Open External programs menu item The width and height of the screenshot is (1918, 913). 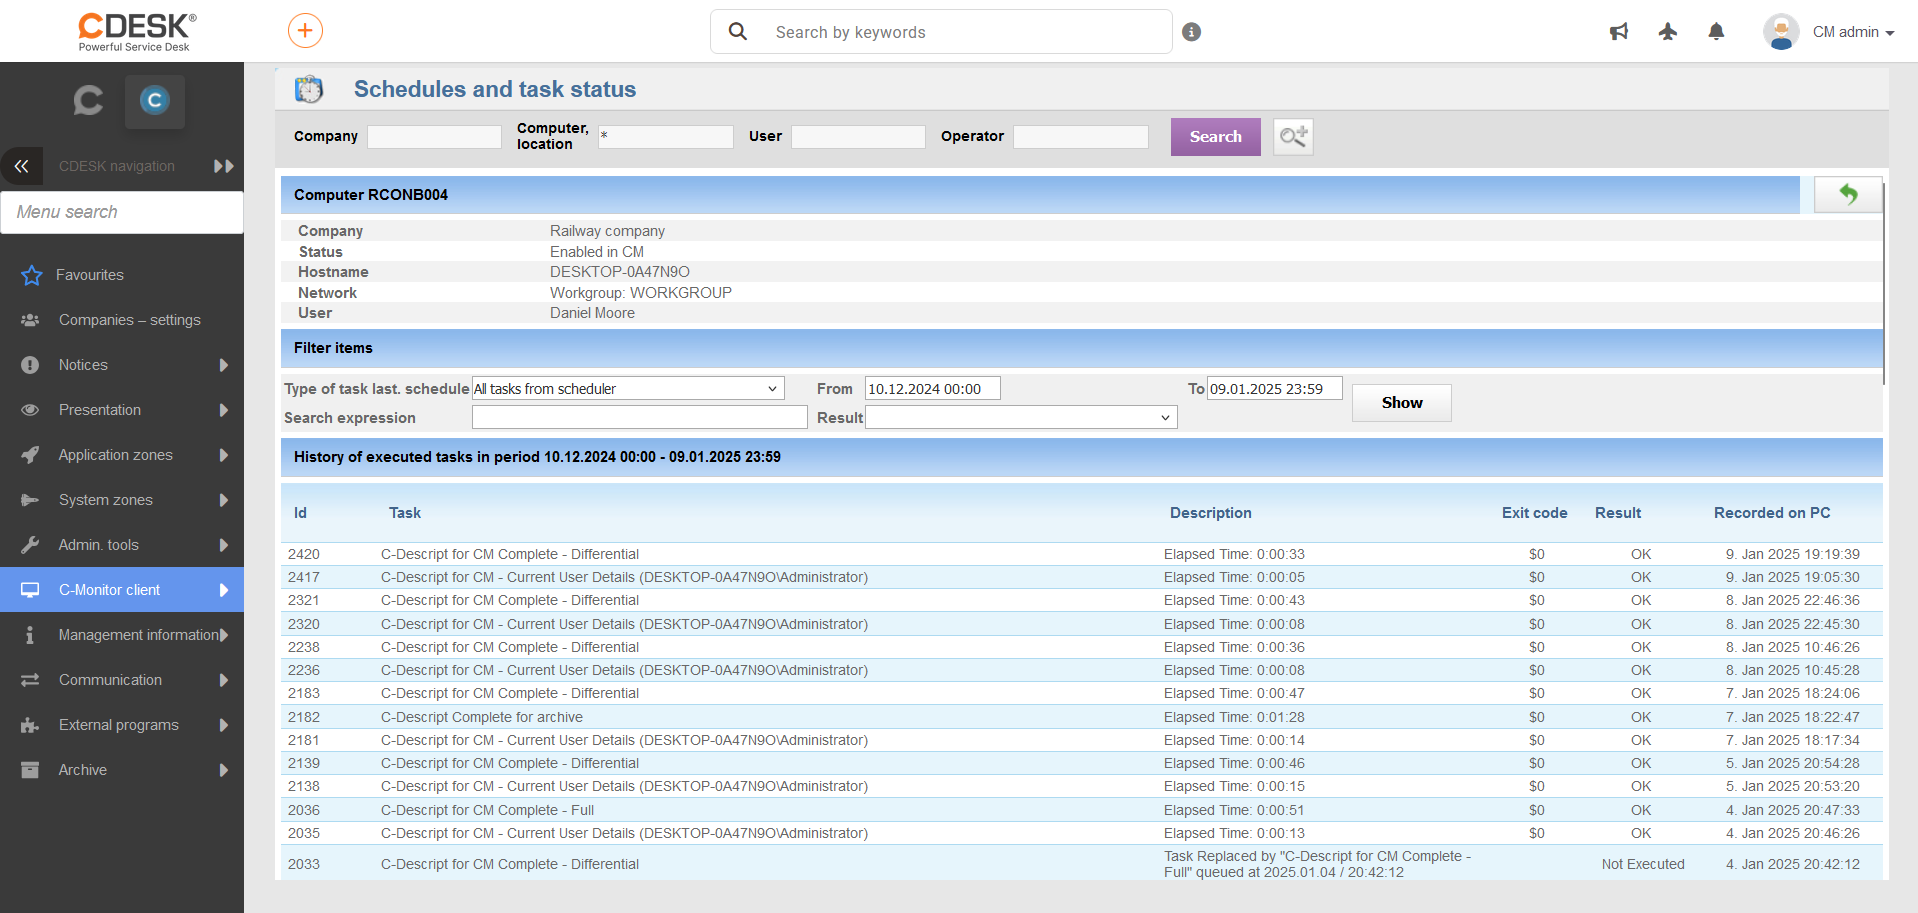[122, 725]
